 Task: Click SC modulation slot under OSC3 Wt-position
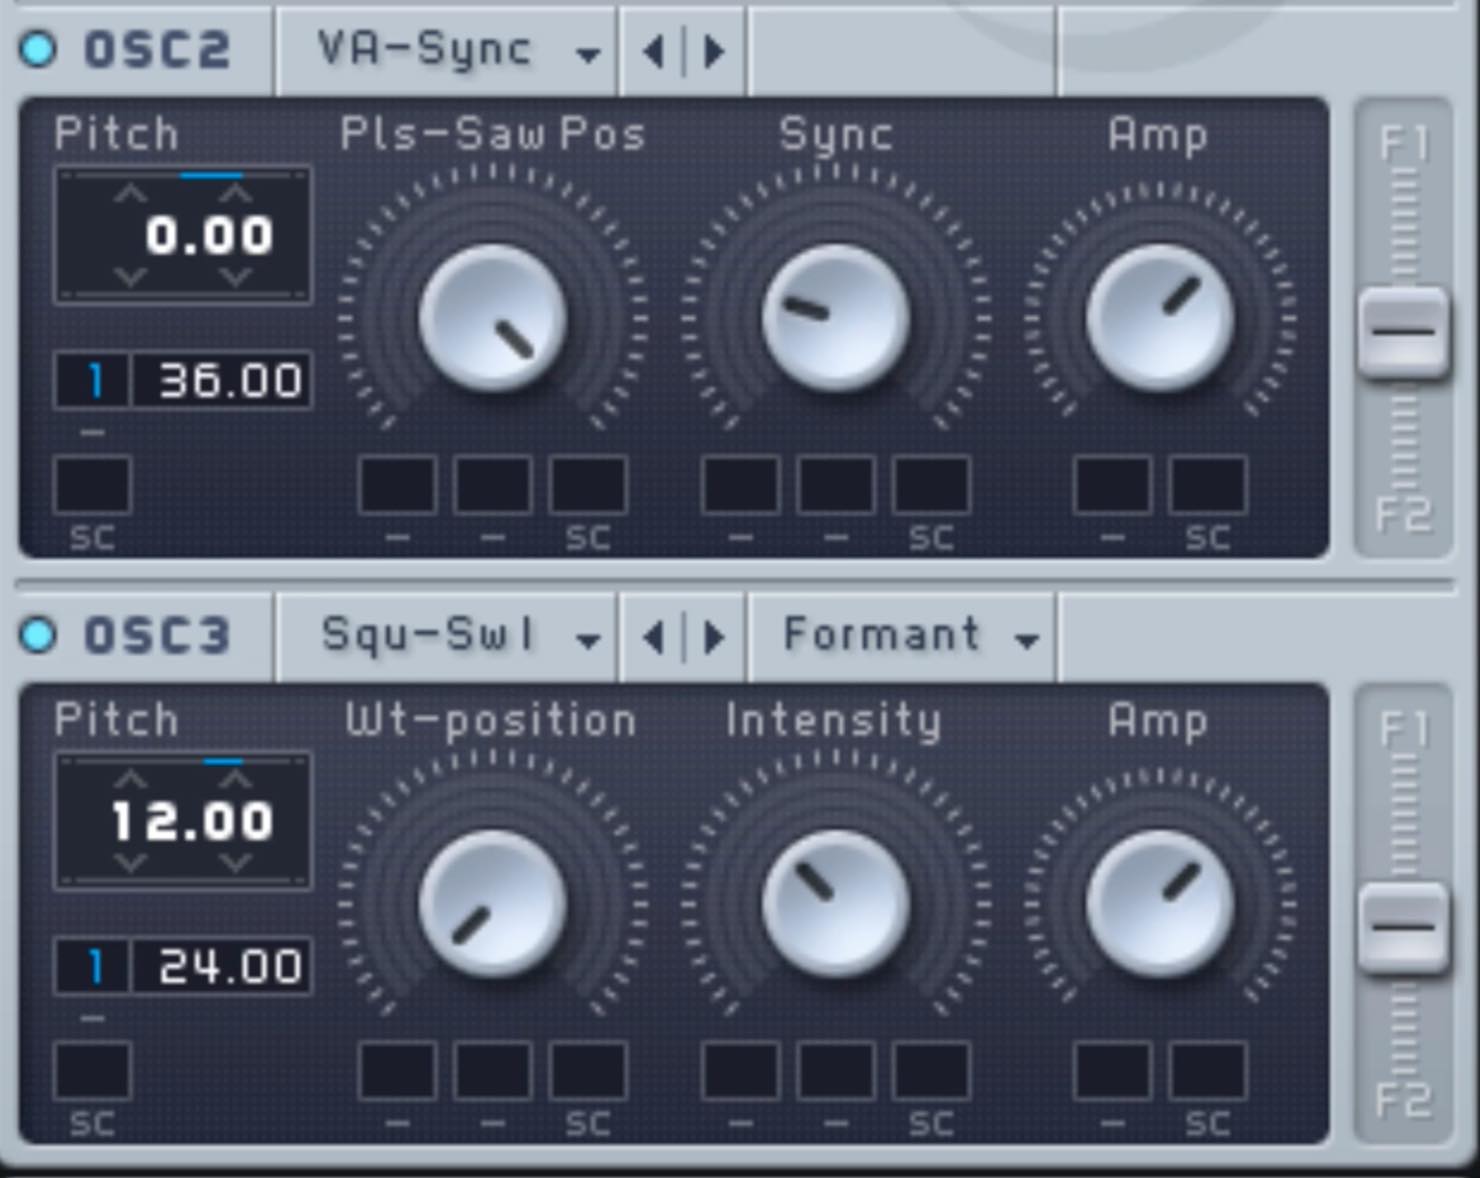[x=588, y=1071]
